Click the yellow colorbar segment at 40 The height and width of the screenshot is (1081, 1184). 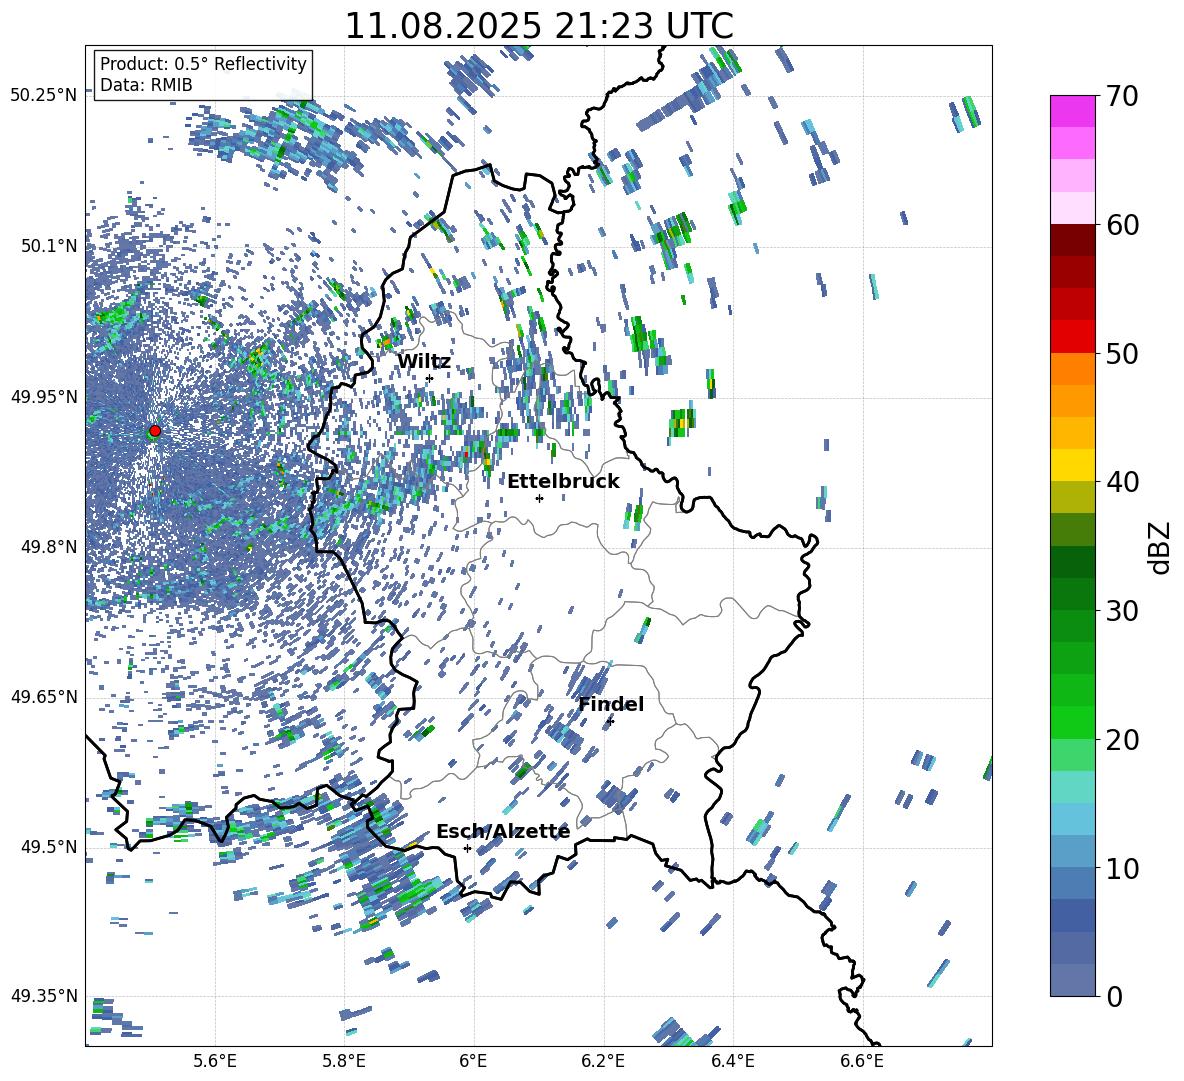[1073, 465]
